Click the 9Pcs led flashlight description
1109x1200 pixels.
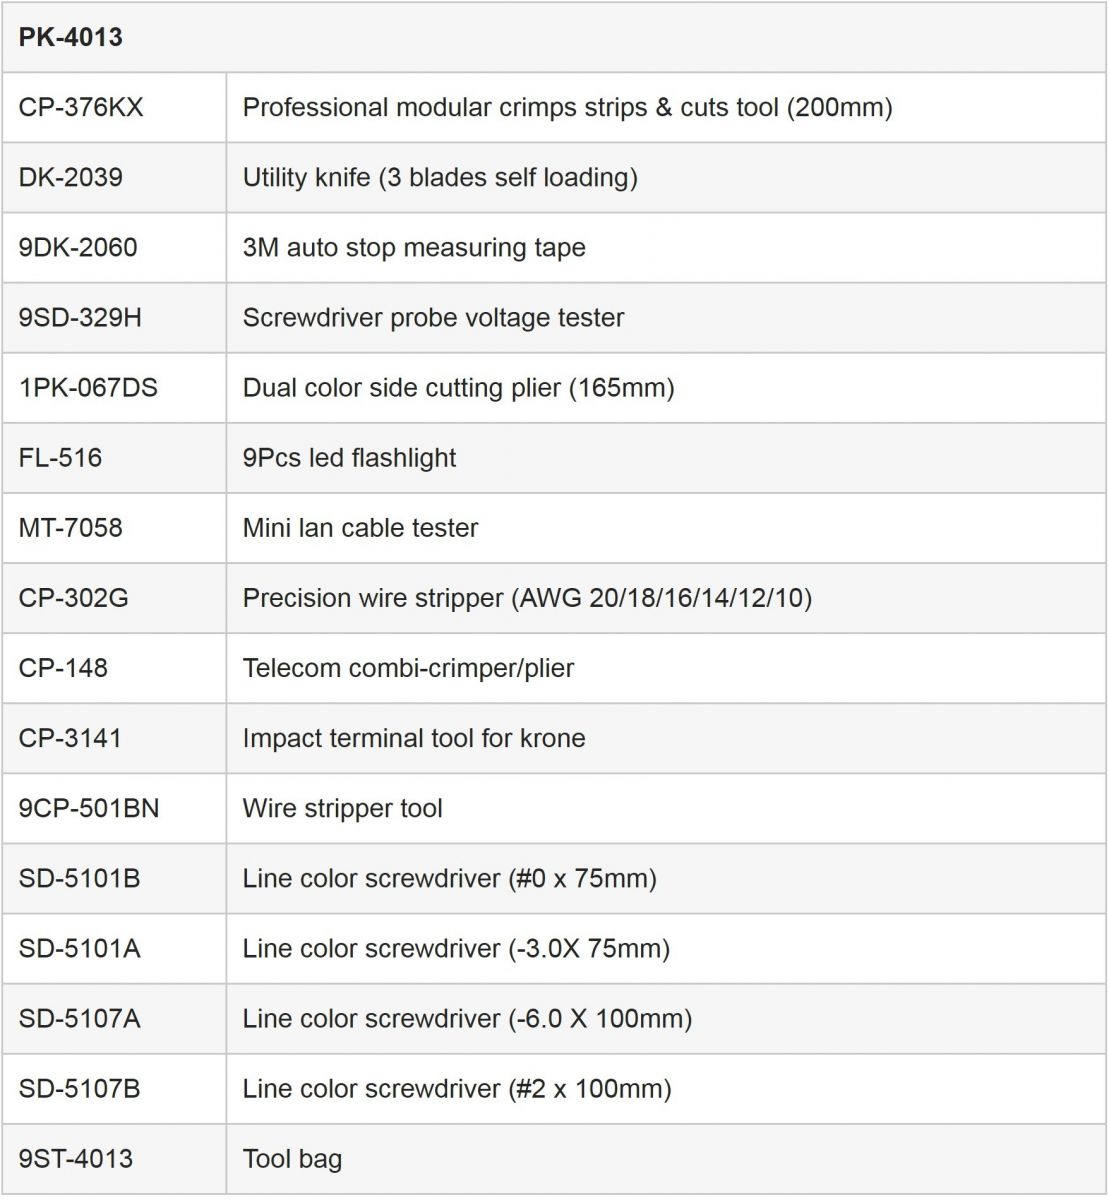(x=349, y=458)
